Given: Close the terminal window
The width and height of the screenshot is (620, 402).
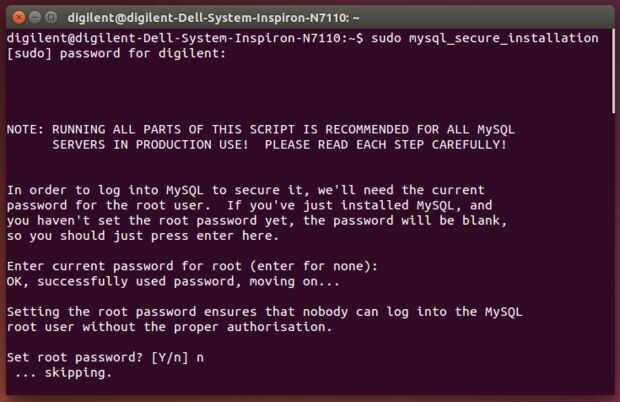Looking at the screenshot, I should tap(19, 17).
